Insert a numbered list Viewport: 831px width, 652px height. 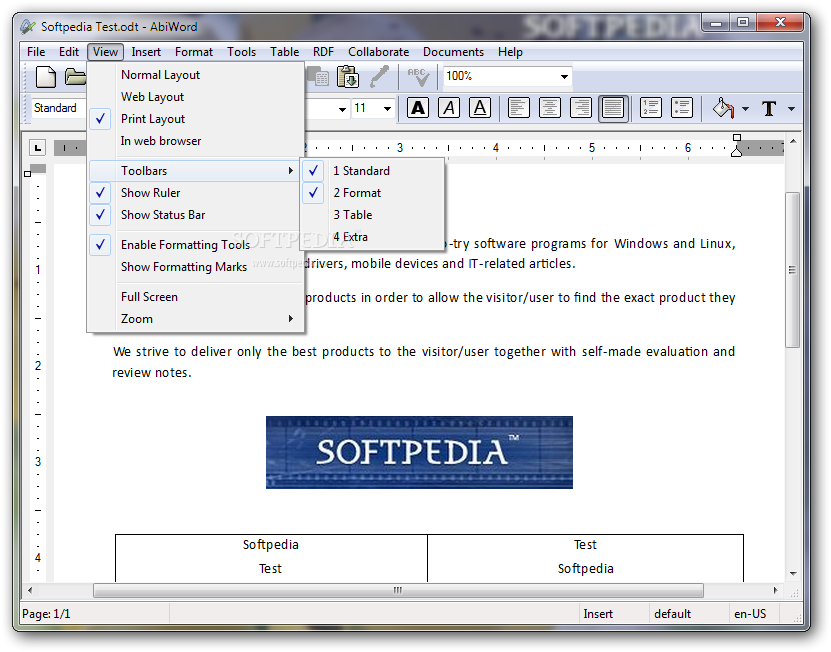(x=651, y=108)
